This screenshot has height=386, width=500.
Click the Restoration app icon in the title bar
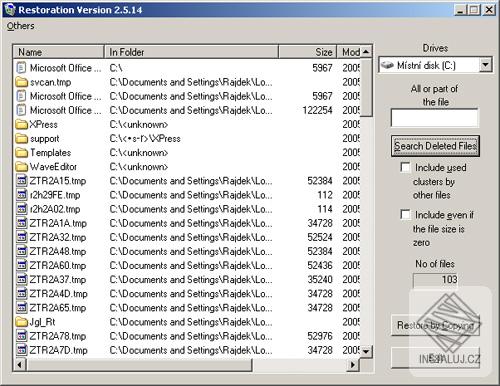click(10, 9)
